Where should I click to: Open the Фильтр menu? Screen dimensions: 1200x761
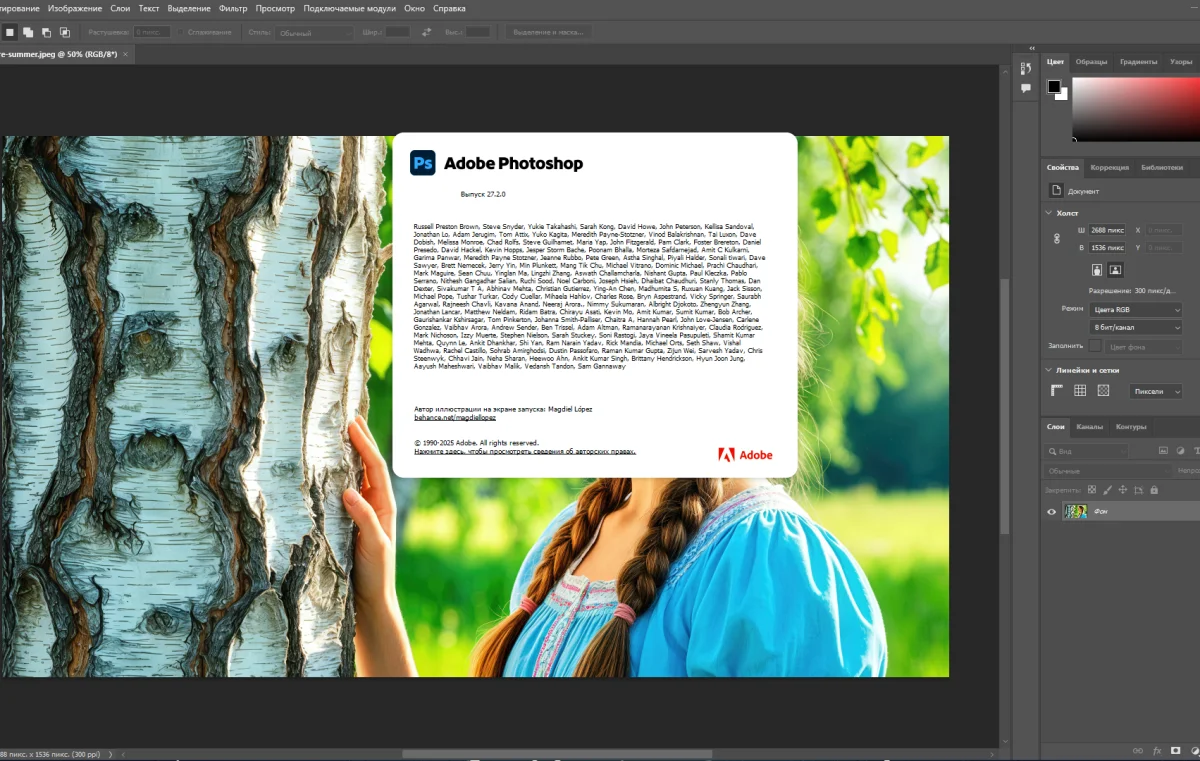pos(232,8)
